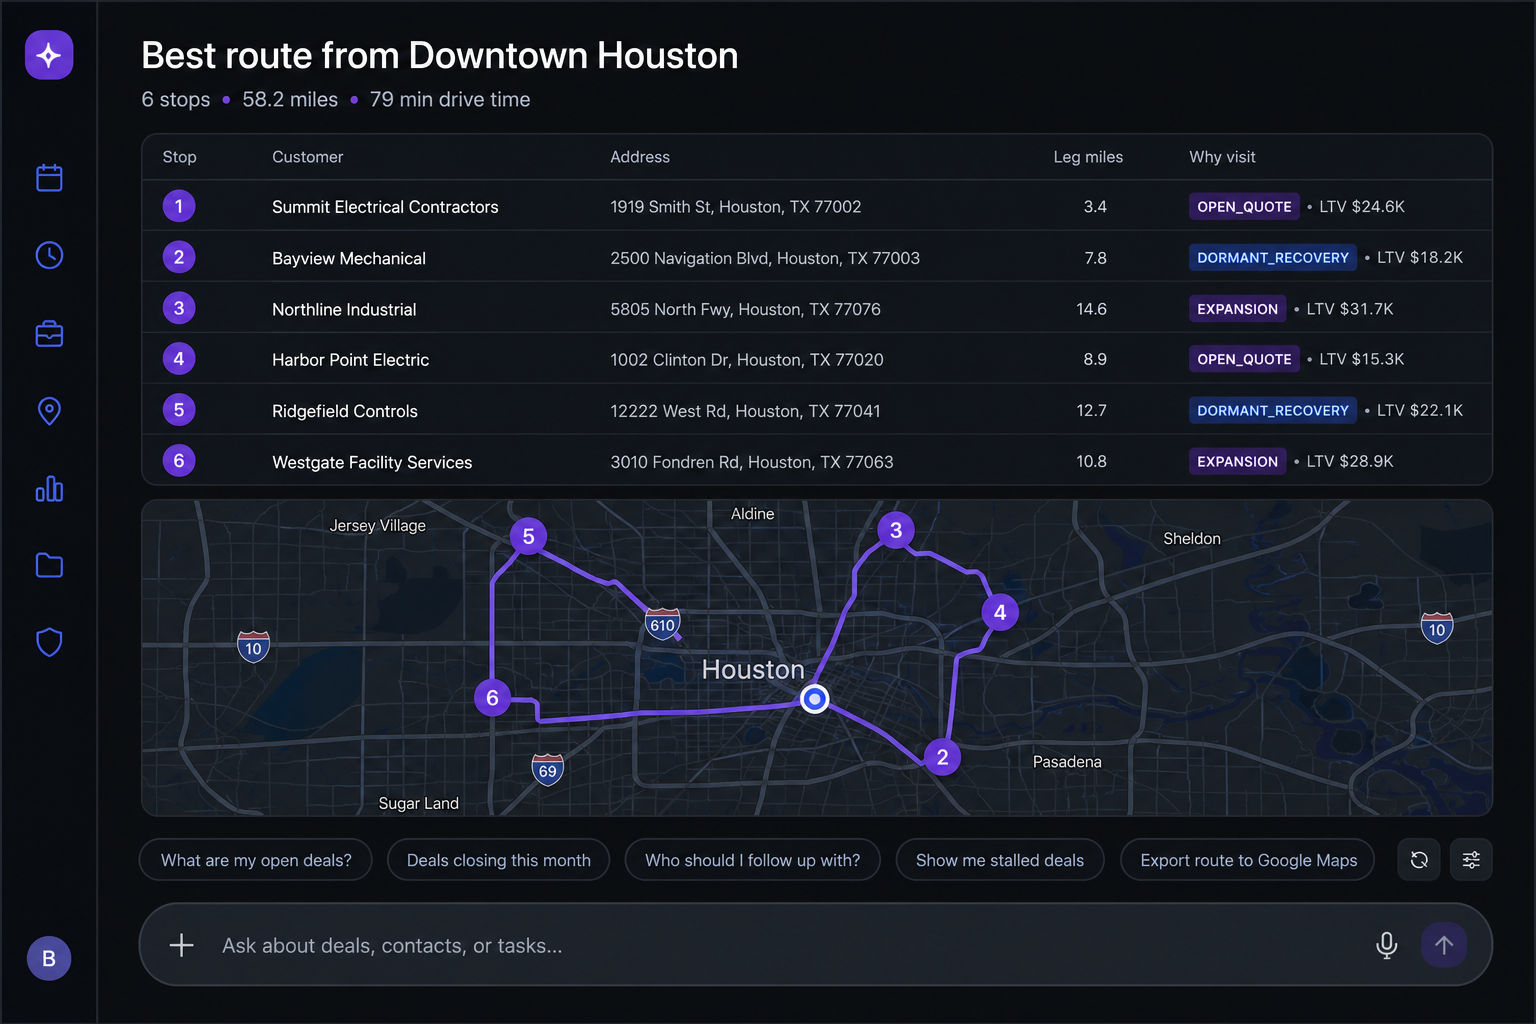Click Show me stalled deals chip

point(1000,860)
